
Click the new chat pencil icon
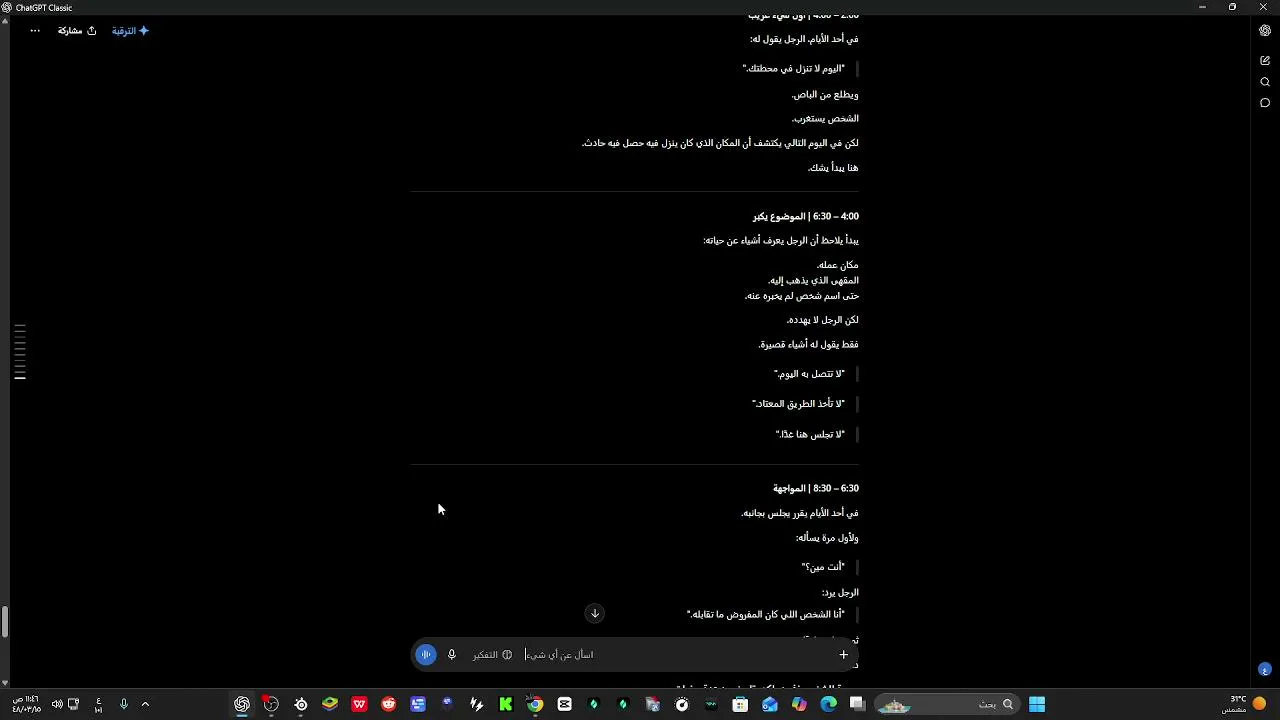(x=1265, y=61)
